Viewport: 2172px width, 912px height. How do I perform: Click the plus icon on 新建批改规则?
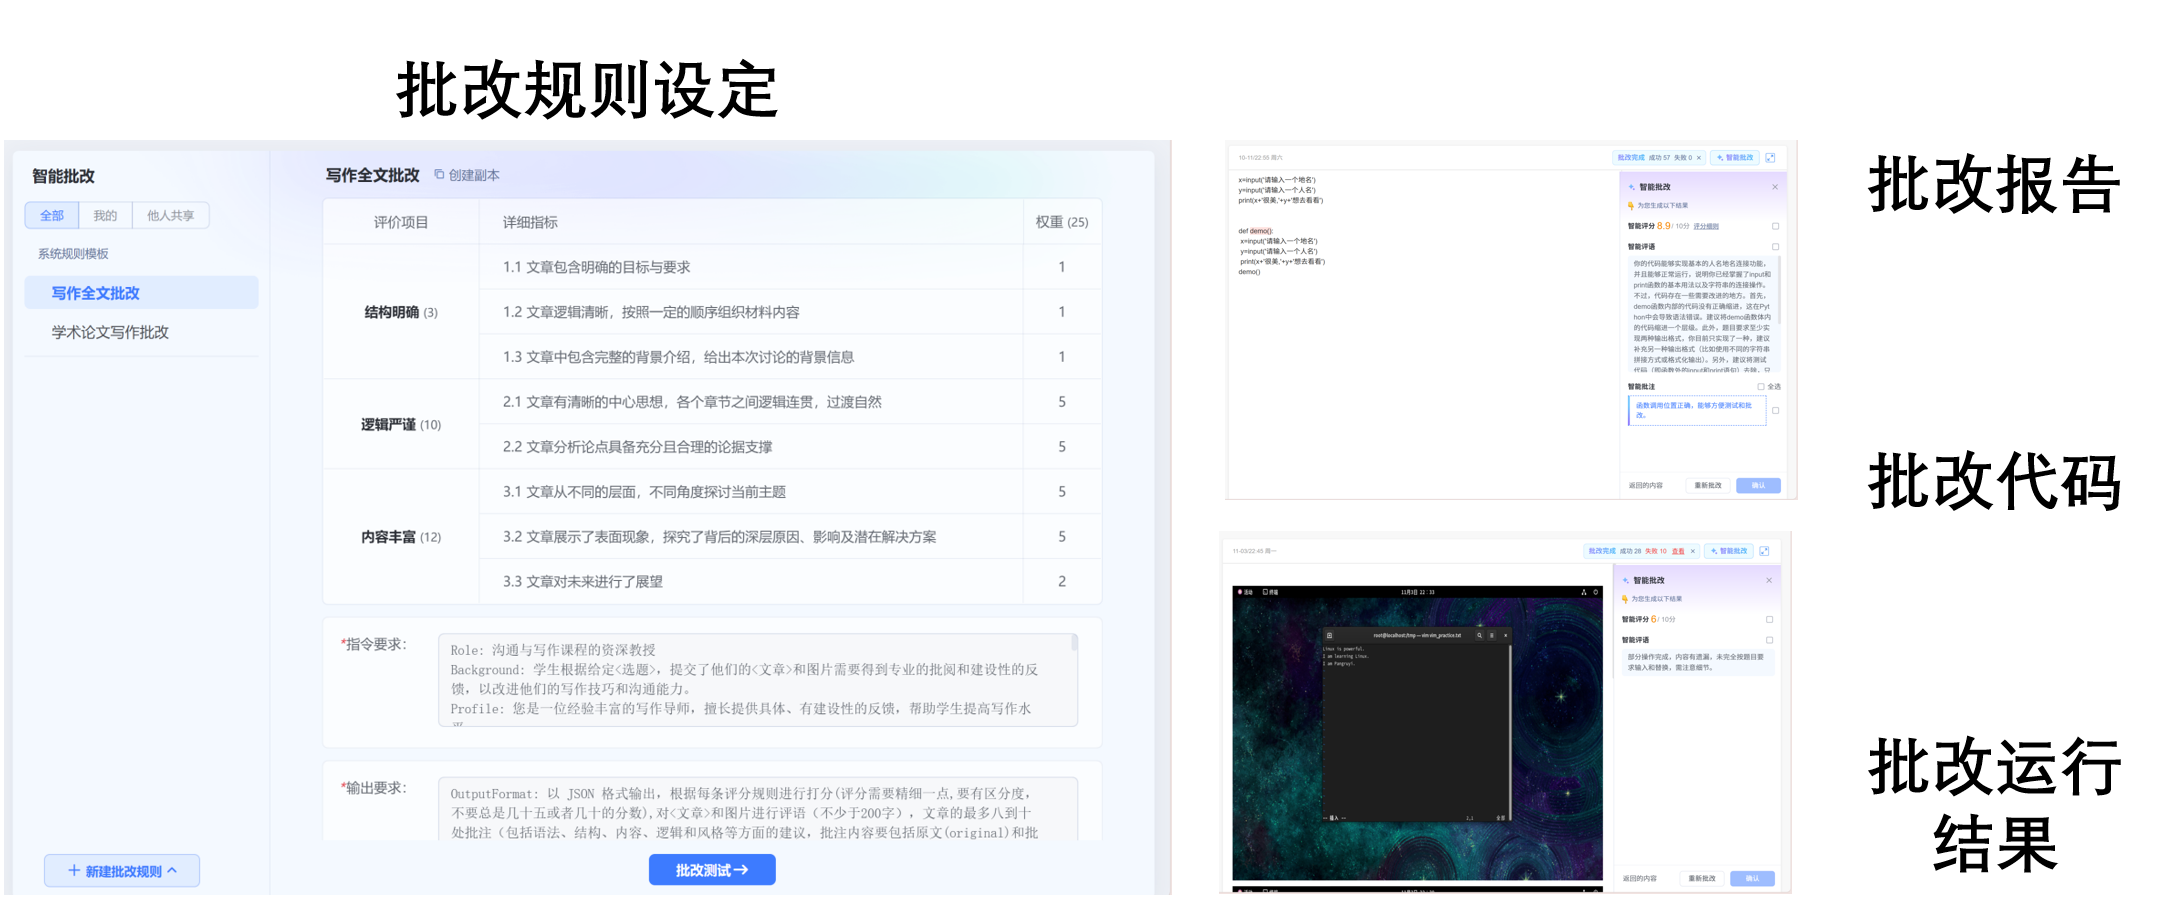(x=74, y=870)
